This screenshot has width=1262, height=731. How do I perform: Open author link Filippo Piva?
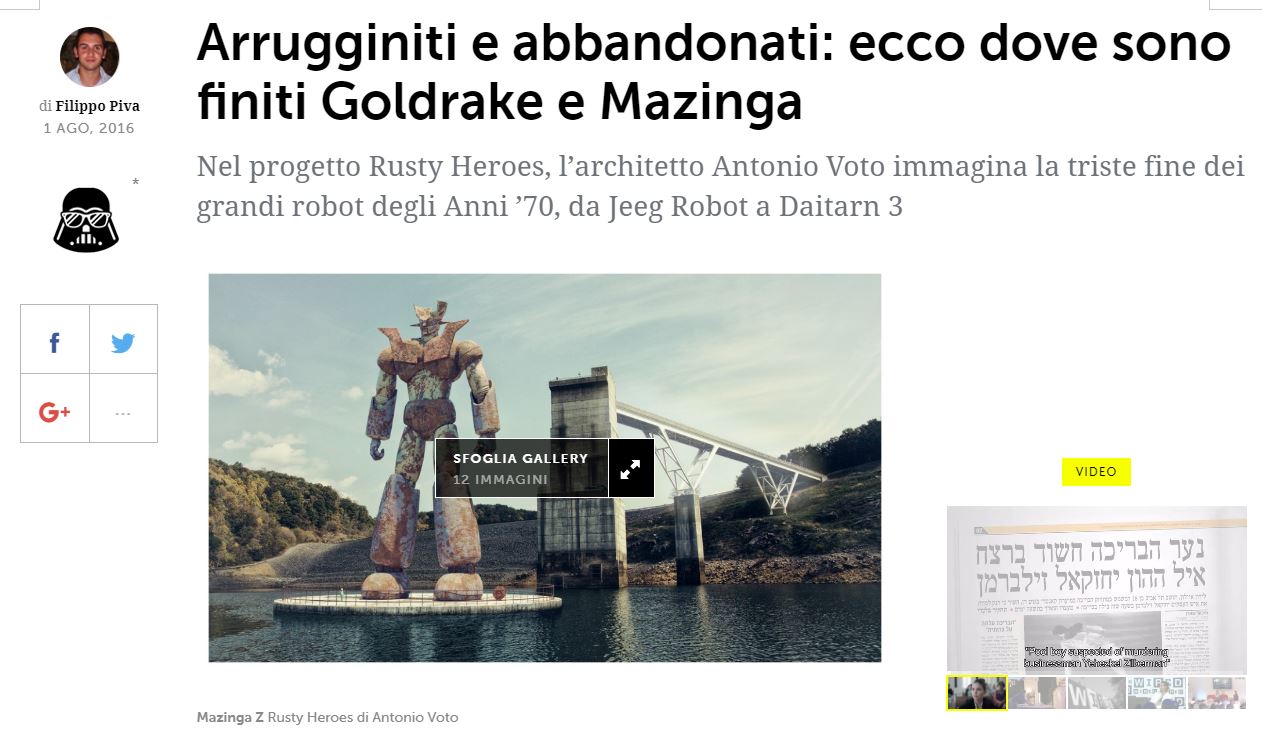point(97,106)
